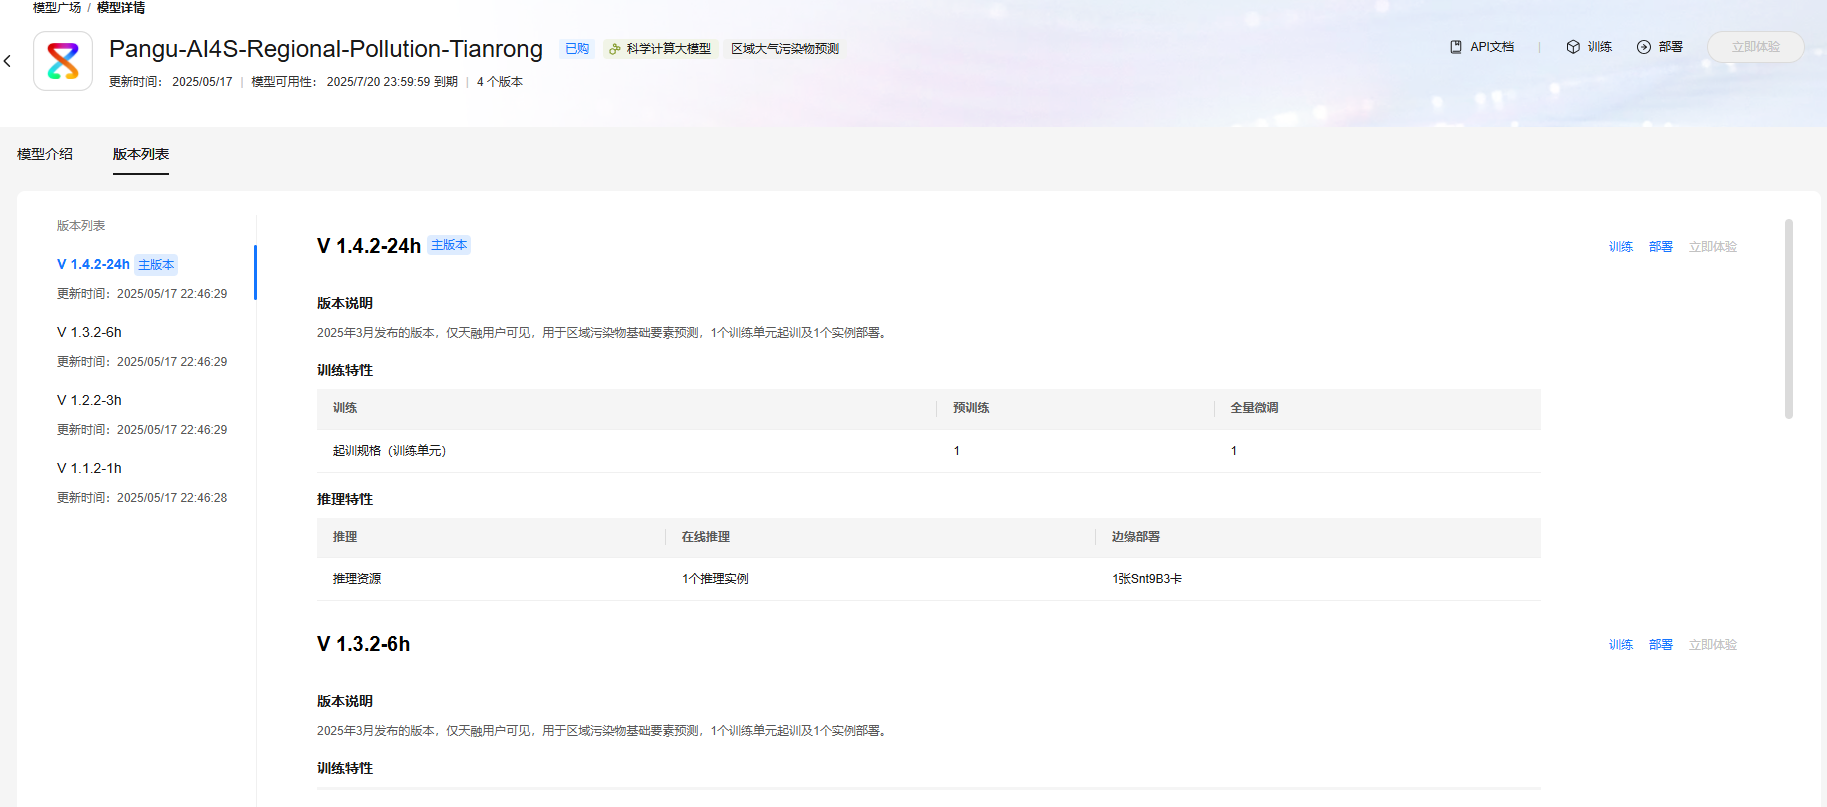Click 部署 link for V 1.4.2-24h

pyautogui.click(x=1661, y=247)
